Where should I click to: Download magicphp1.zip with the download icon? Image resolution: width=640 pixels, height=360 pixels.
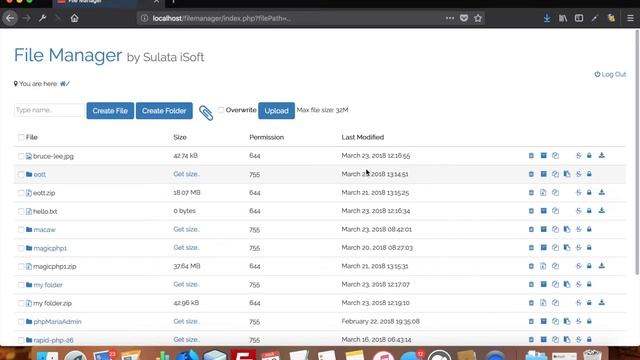[x=602, y=266]
